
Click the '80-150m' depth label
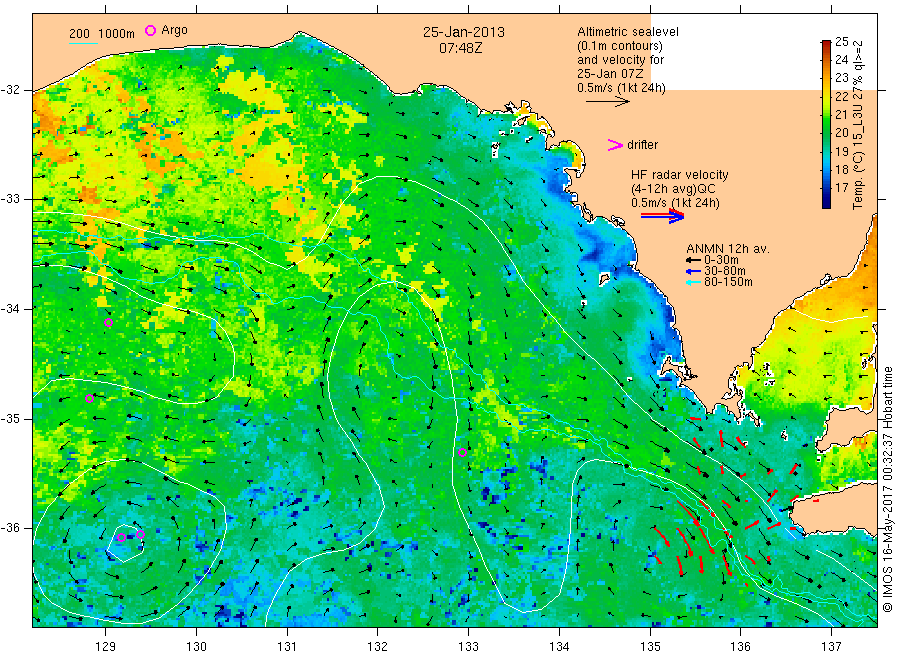point(728,282)
